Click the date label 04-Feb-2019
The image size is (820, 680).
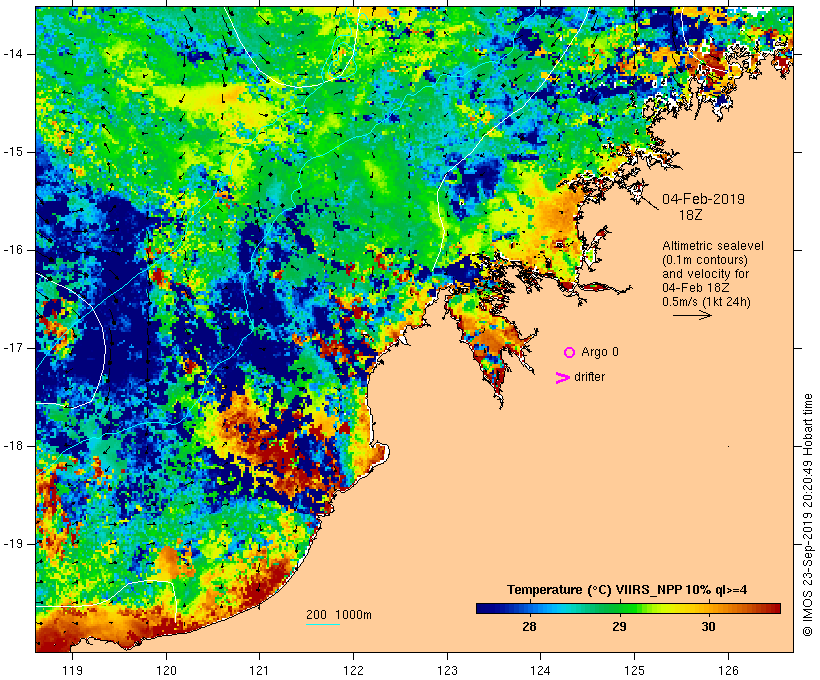[x=703, y=199]
